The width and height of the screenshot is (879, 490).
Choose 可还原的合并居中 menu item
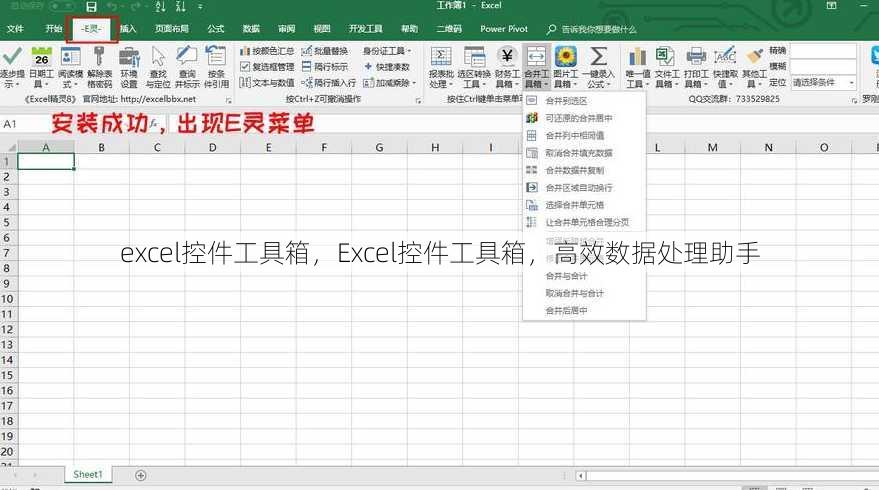[584, 118]
